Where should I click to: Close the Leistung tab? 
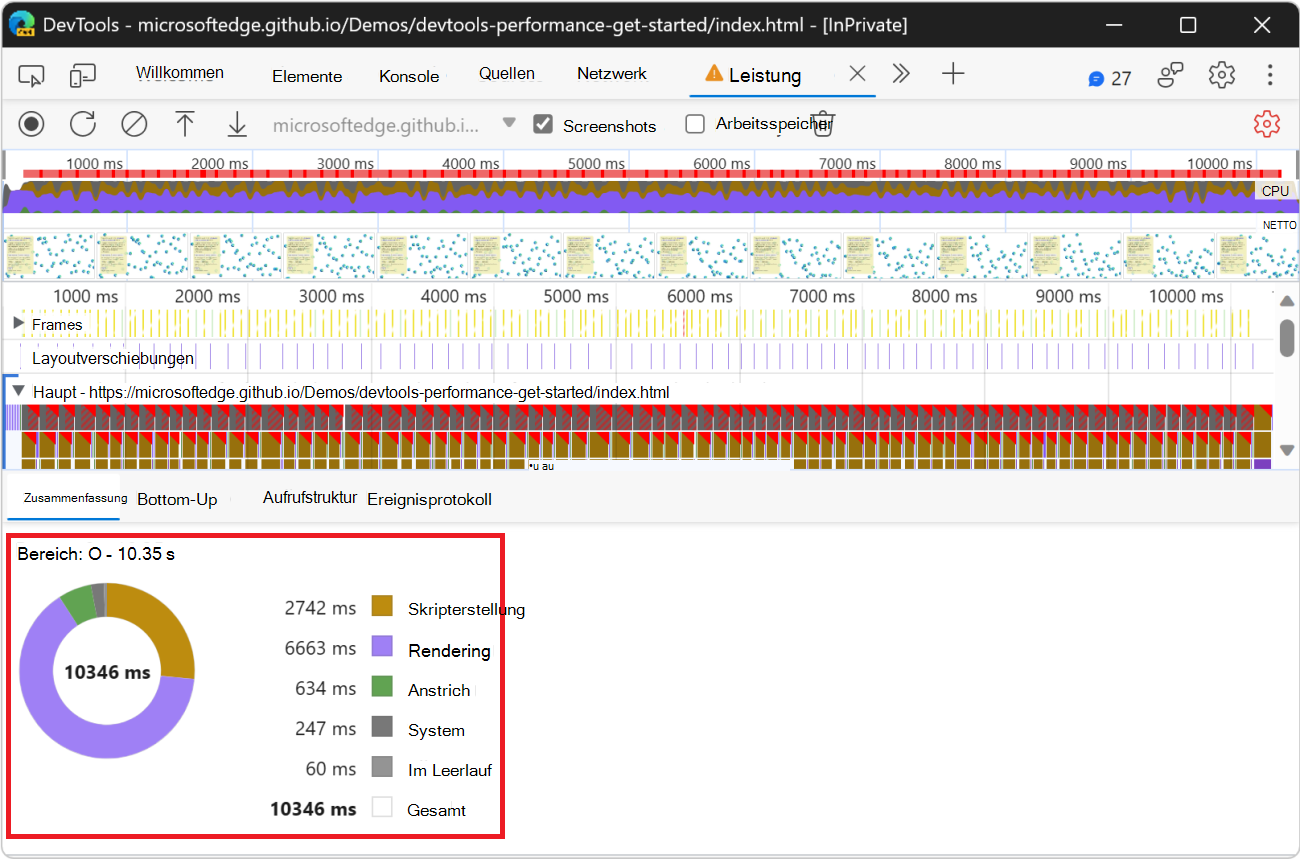click(857, 74)
